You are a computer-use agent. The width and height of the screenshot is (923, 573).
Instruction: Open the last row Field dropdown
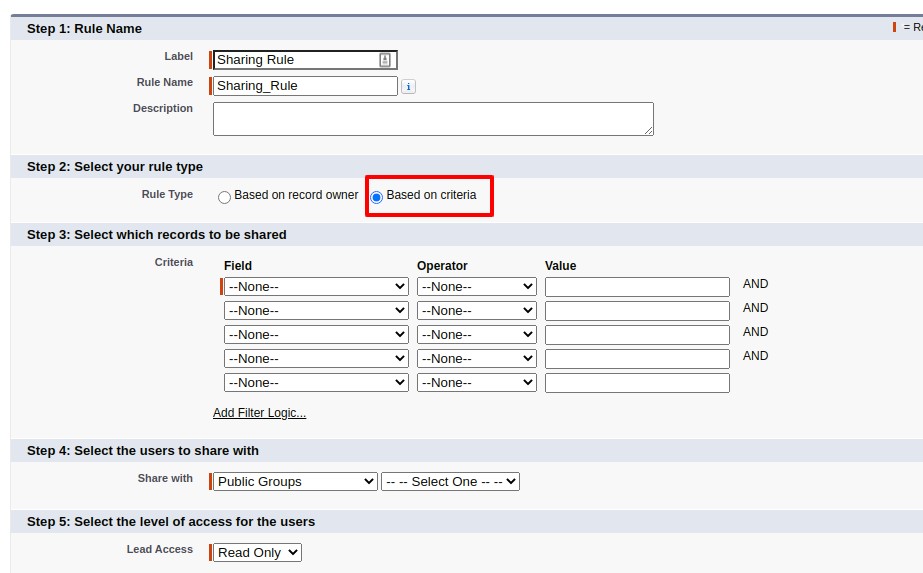point(316,383)
